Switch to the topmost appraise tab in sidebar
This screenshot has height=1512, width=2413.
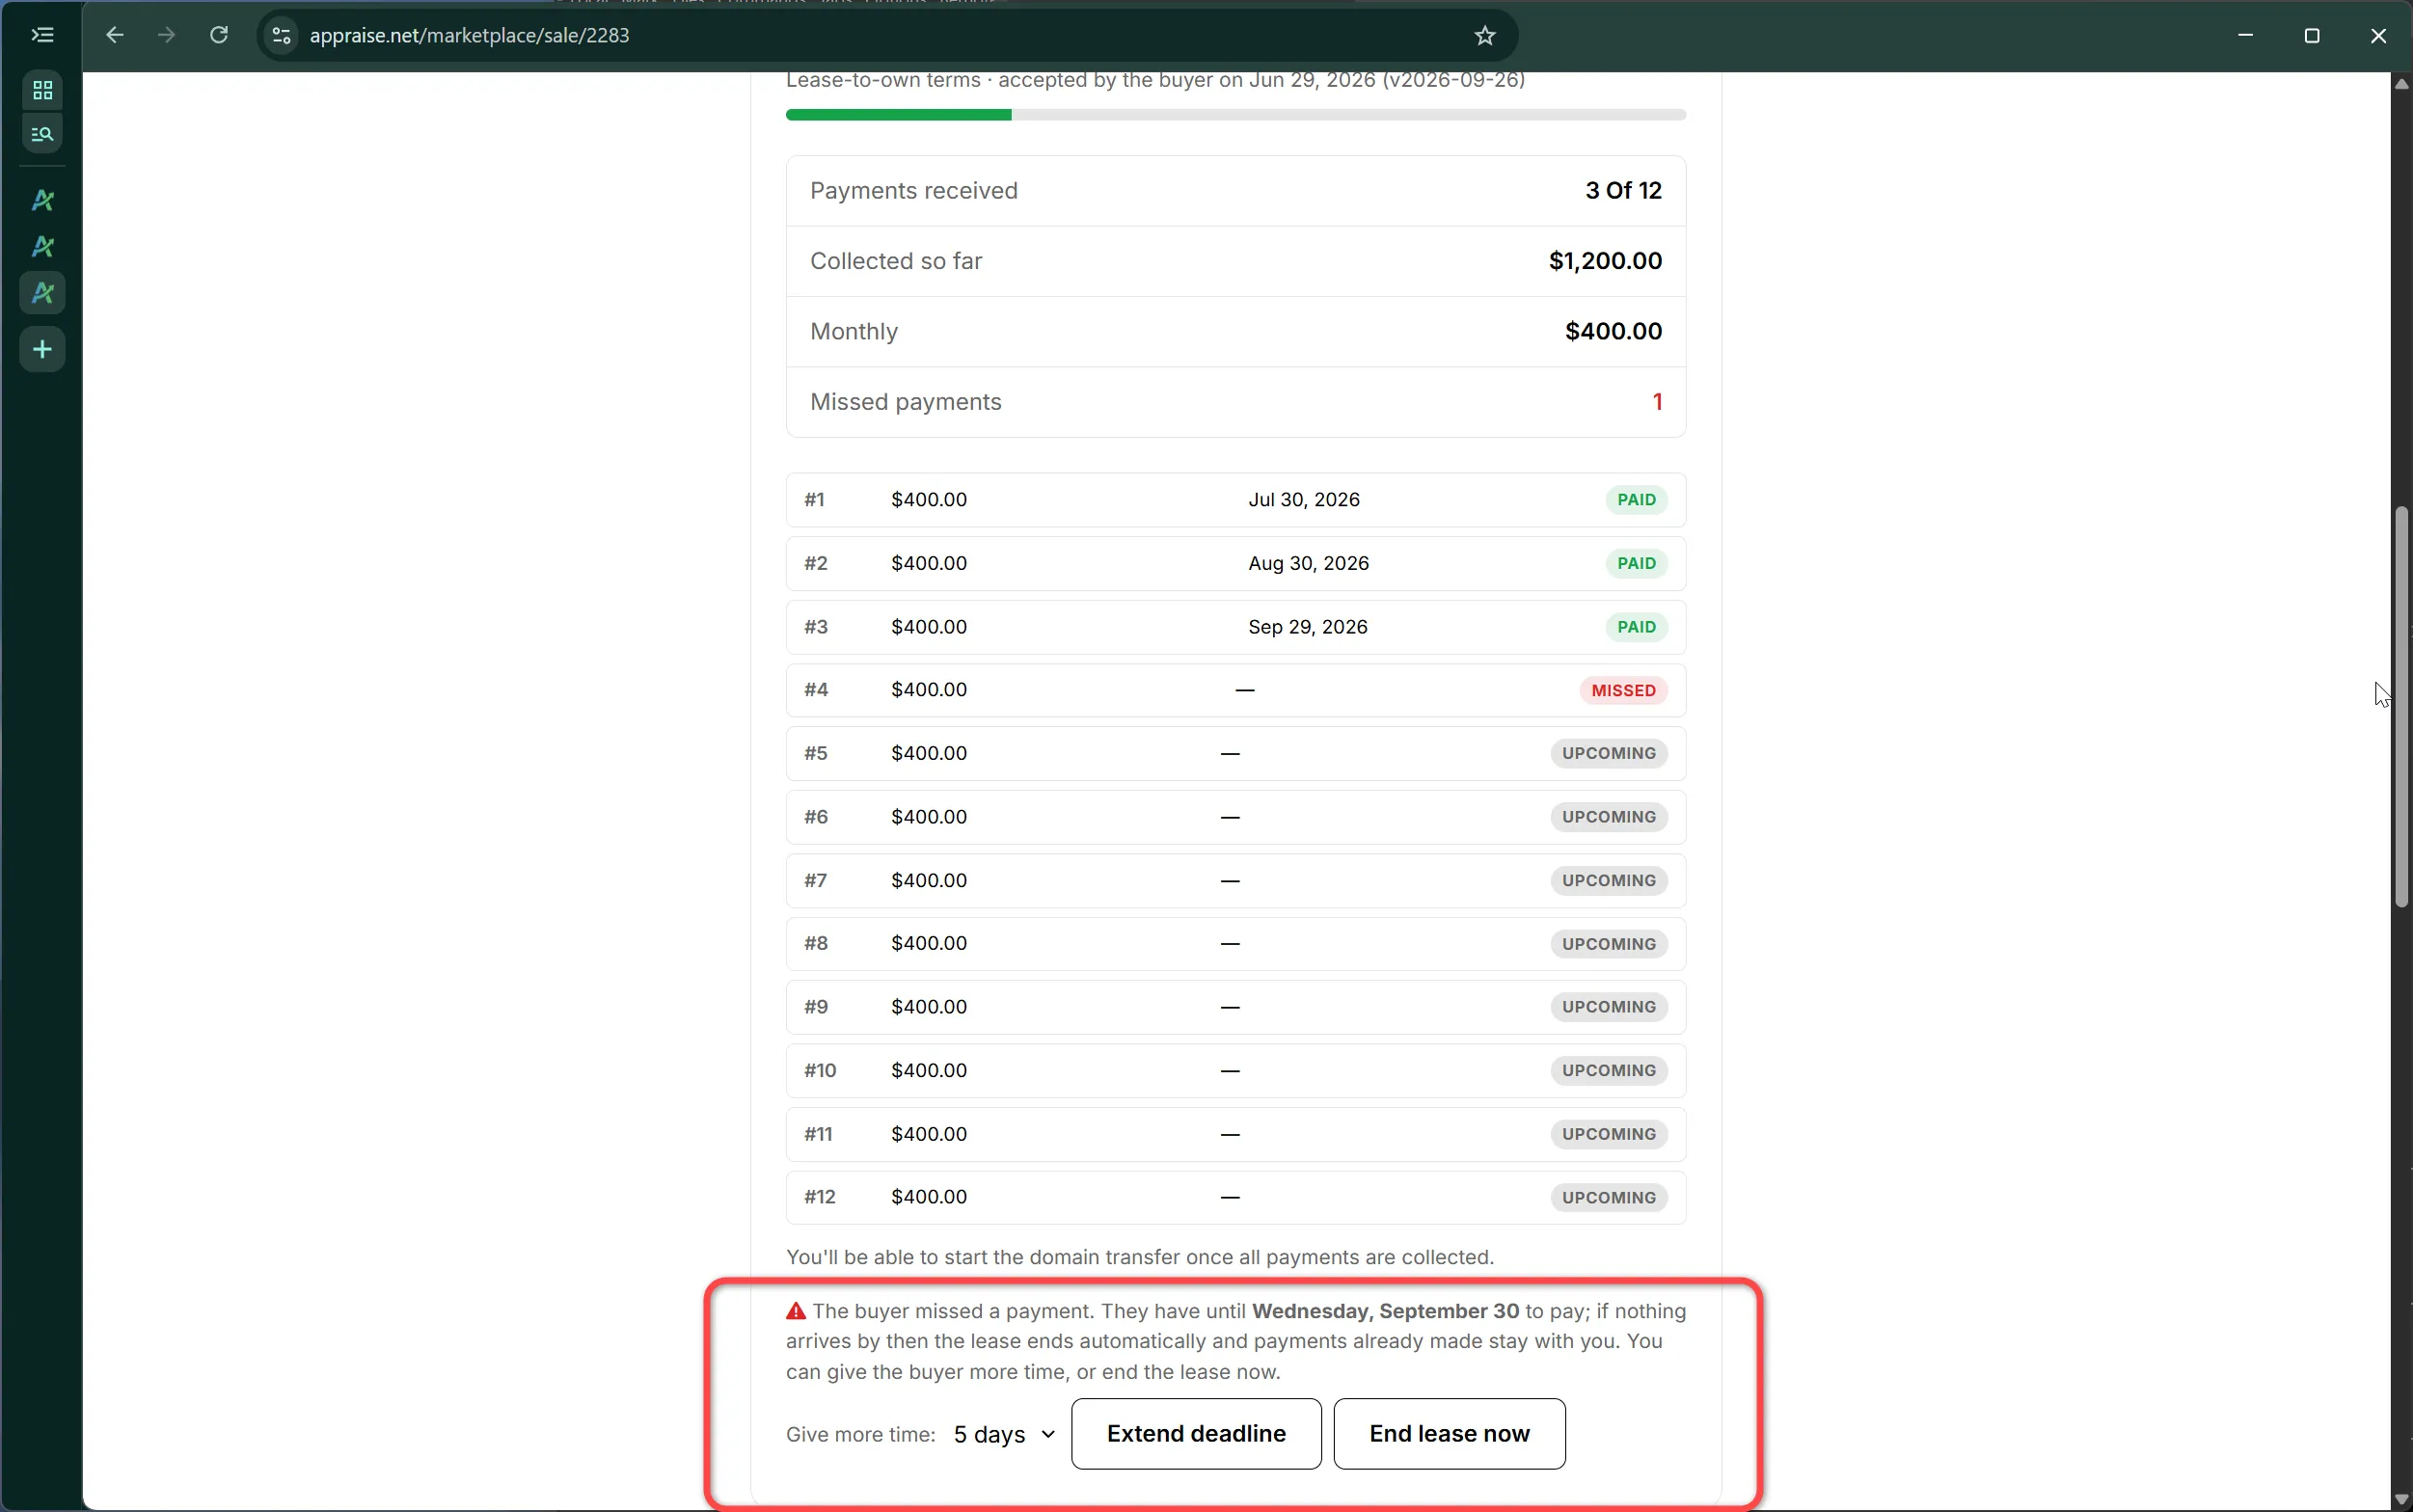point(42,201)
